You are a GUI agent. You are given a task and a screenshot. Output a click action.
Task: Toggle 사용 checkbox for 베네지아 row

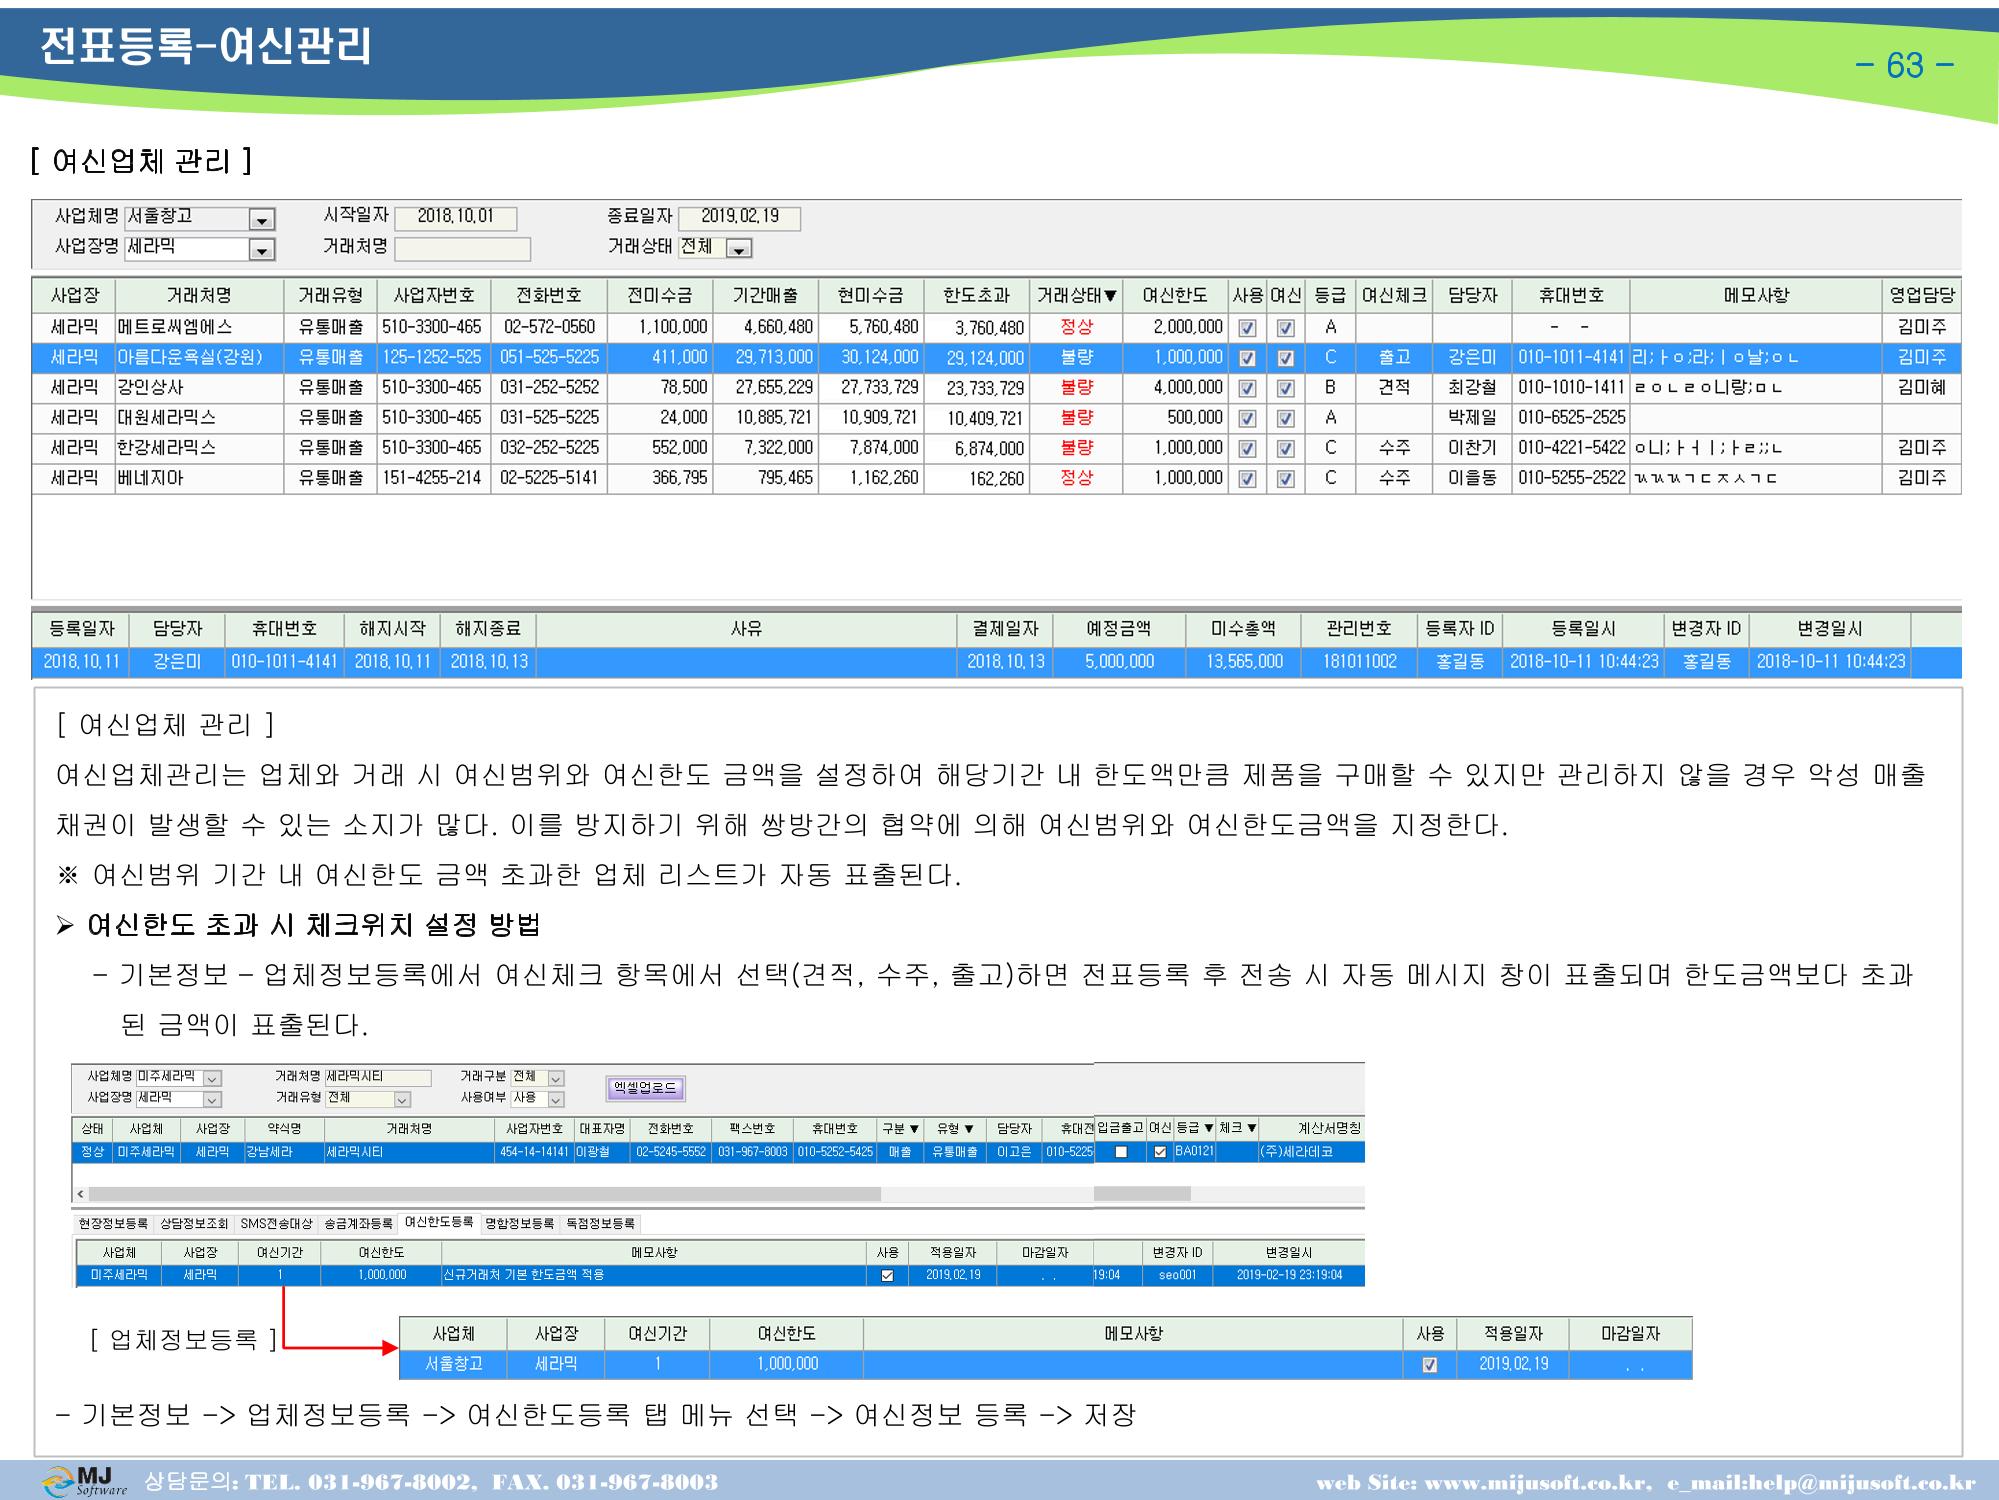[1247, 479]
